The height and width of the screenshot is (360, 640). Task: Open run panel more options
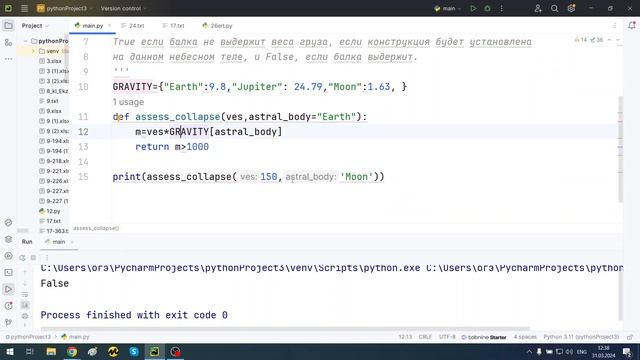point(47,258)
